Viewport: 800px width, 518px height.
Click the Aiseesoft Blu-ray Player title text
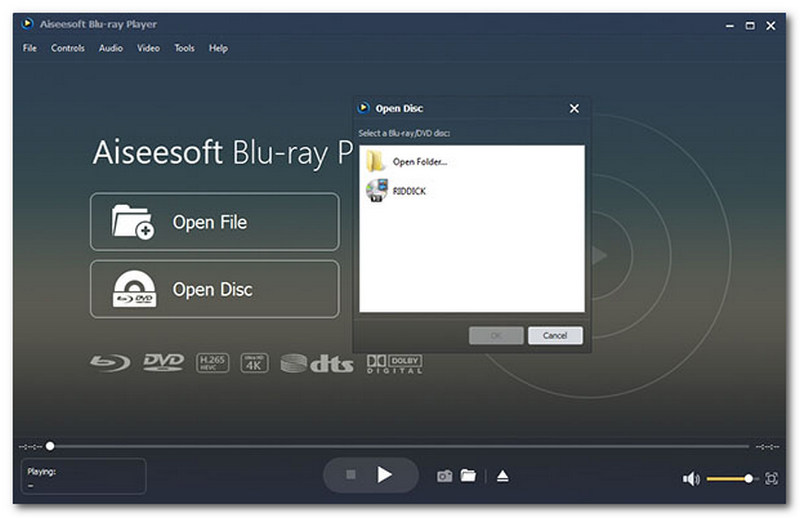pyautogui.click(x=98, y=24)
